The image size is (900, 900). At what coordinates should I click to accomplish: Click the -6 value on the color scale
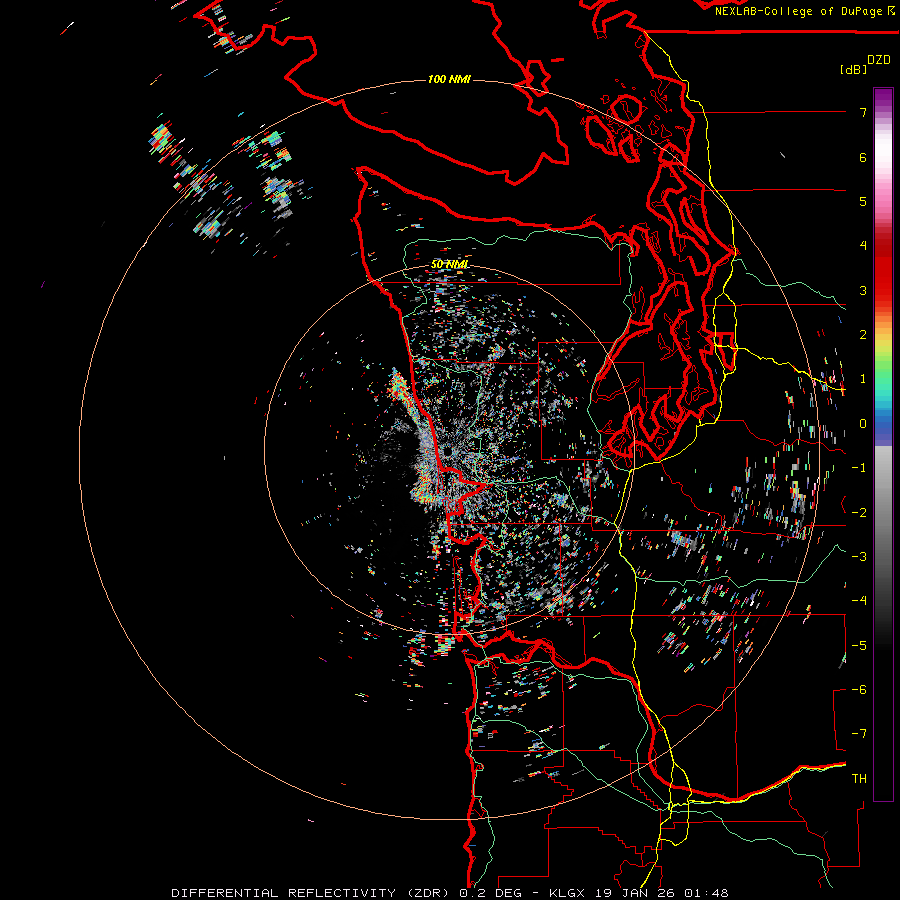tap(859, 689)
